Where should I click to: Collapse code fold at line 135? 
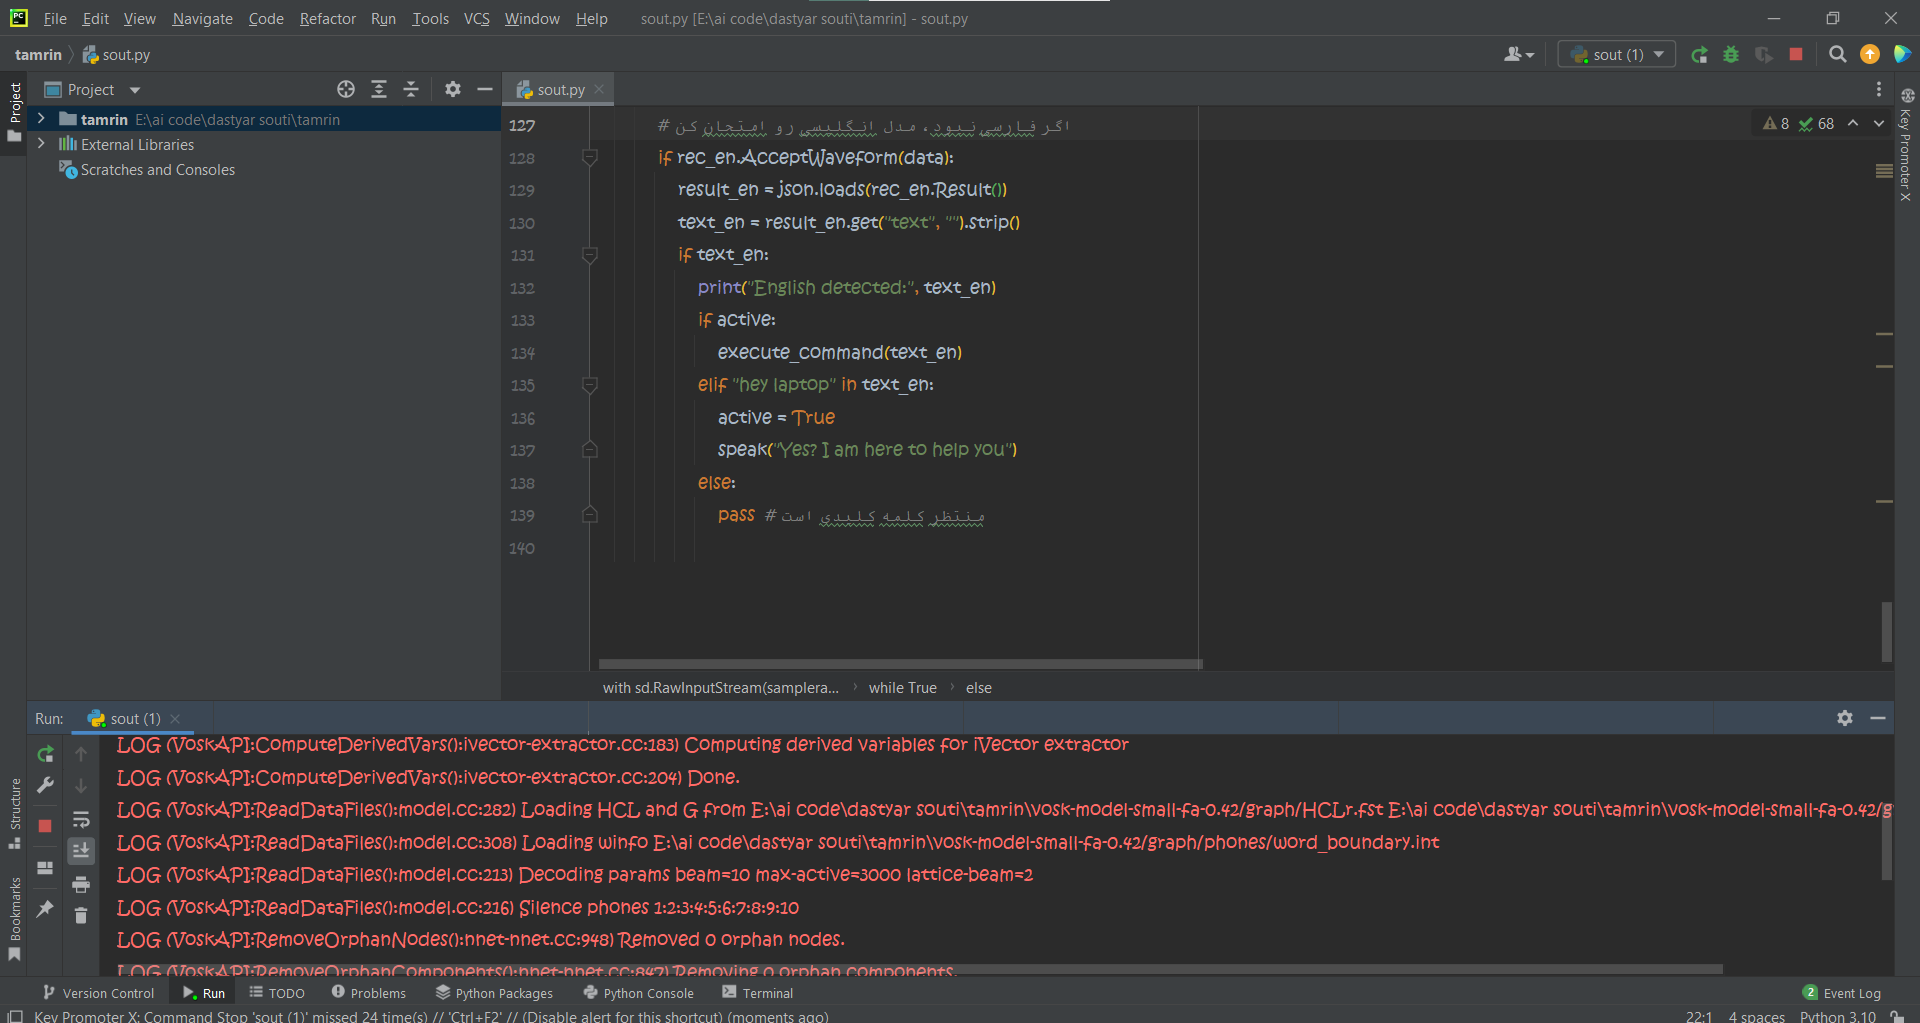pos(590,385)
